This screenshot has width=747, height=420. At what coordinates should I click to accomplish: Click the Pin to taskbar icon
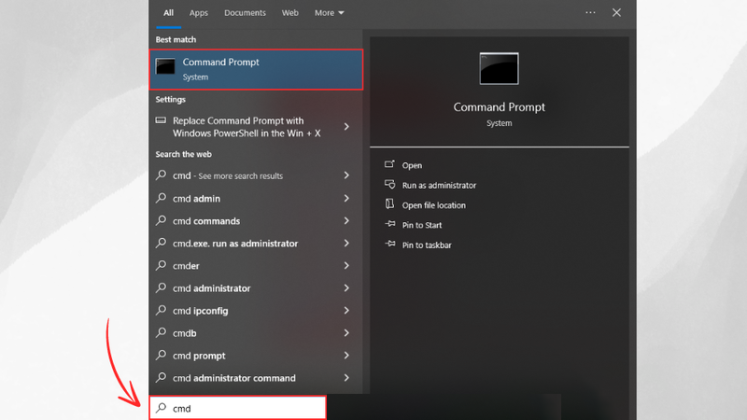click(x=390, y=245)
